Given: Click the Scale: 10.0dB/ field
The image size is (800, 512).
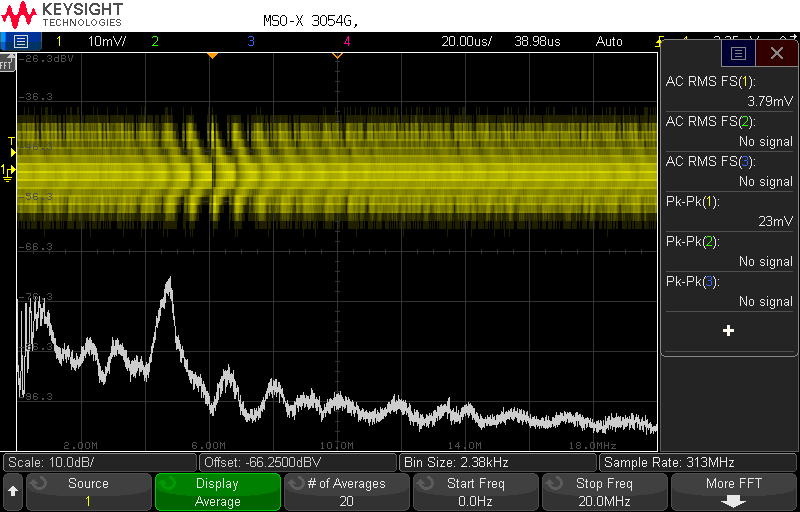Looking at the screenshot, I should (100, 463).
